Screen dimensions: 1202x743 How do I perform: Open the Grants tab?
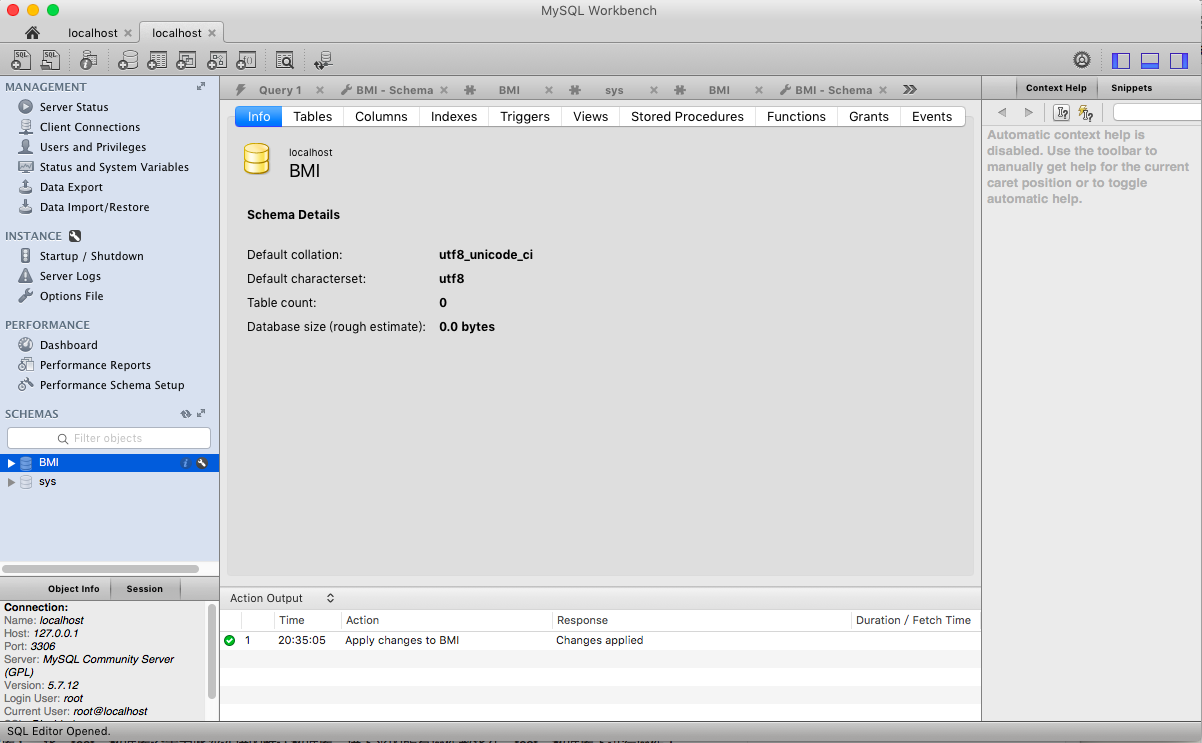click(x=869, y=117)
